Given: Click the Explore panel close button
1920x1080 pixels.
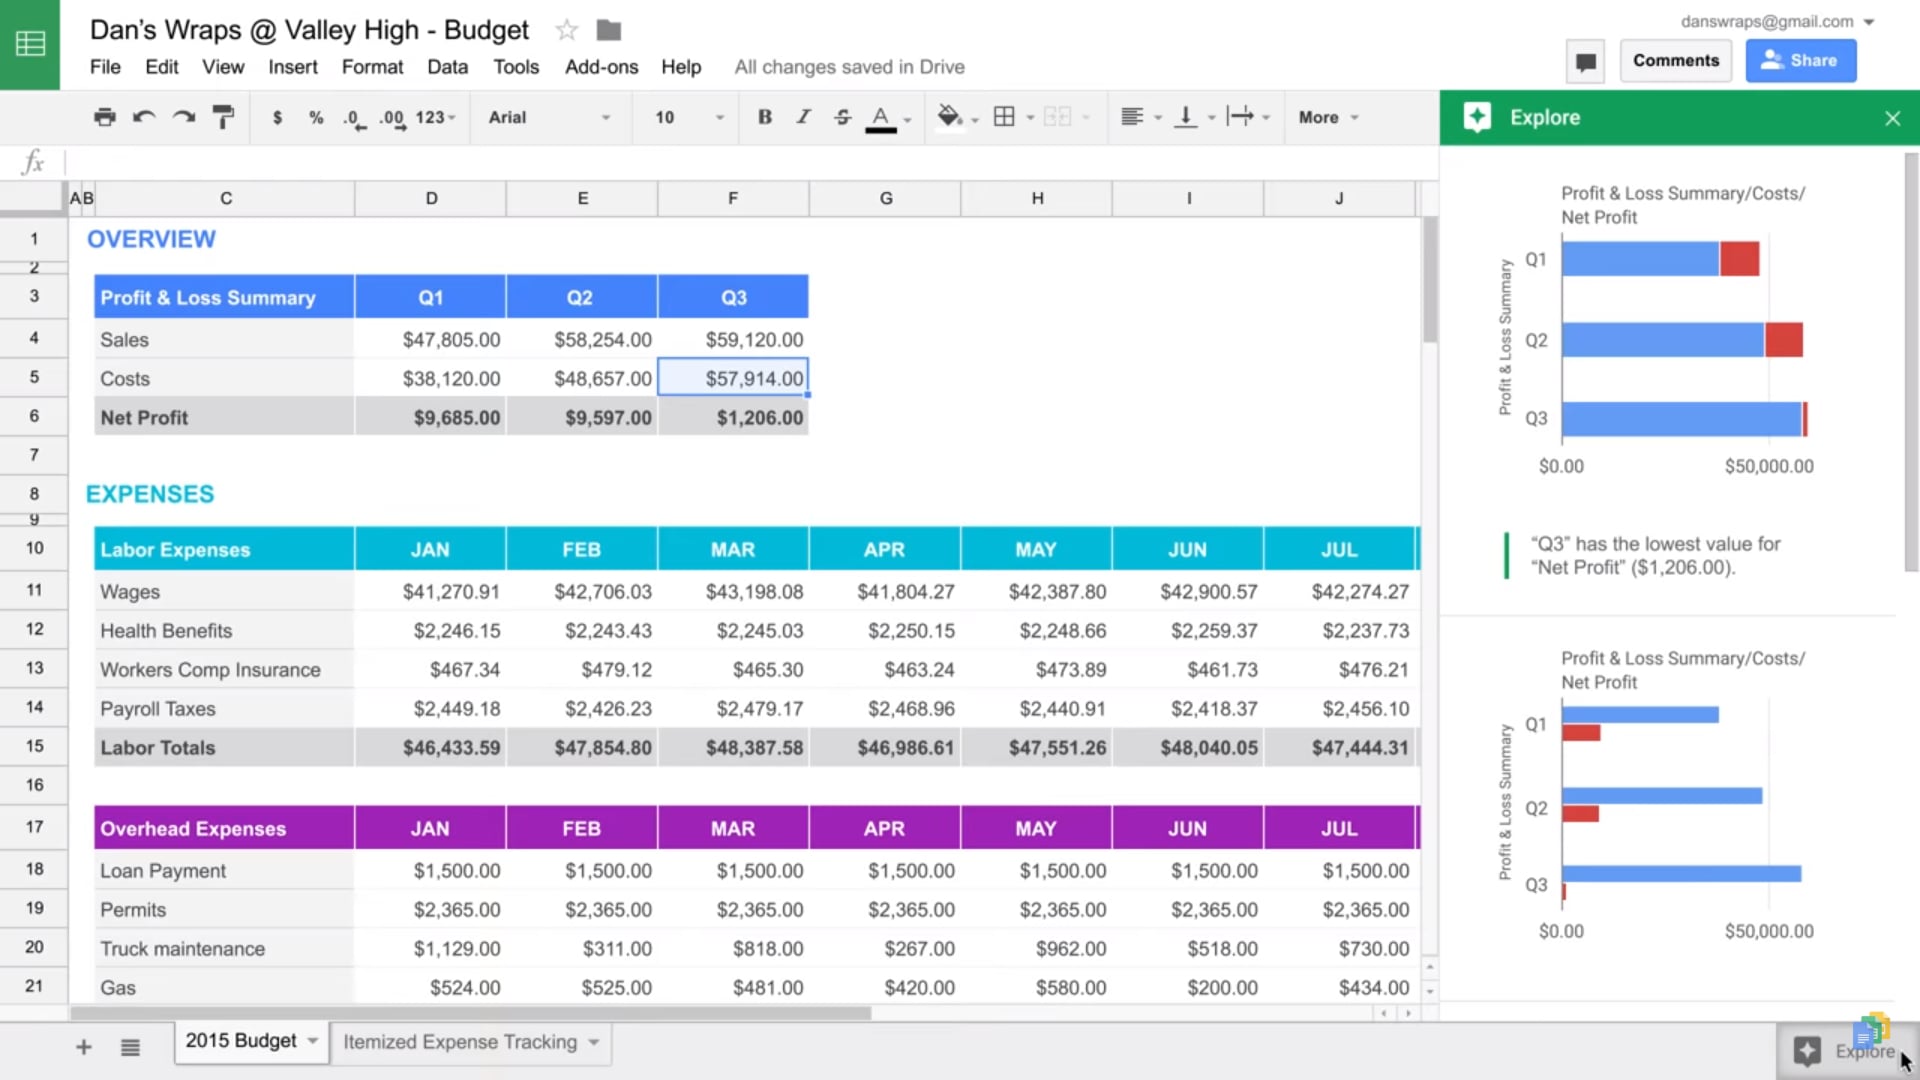Looking at the screenshot, I should click(x=1894, y=117).
